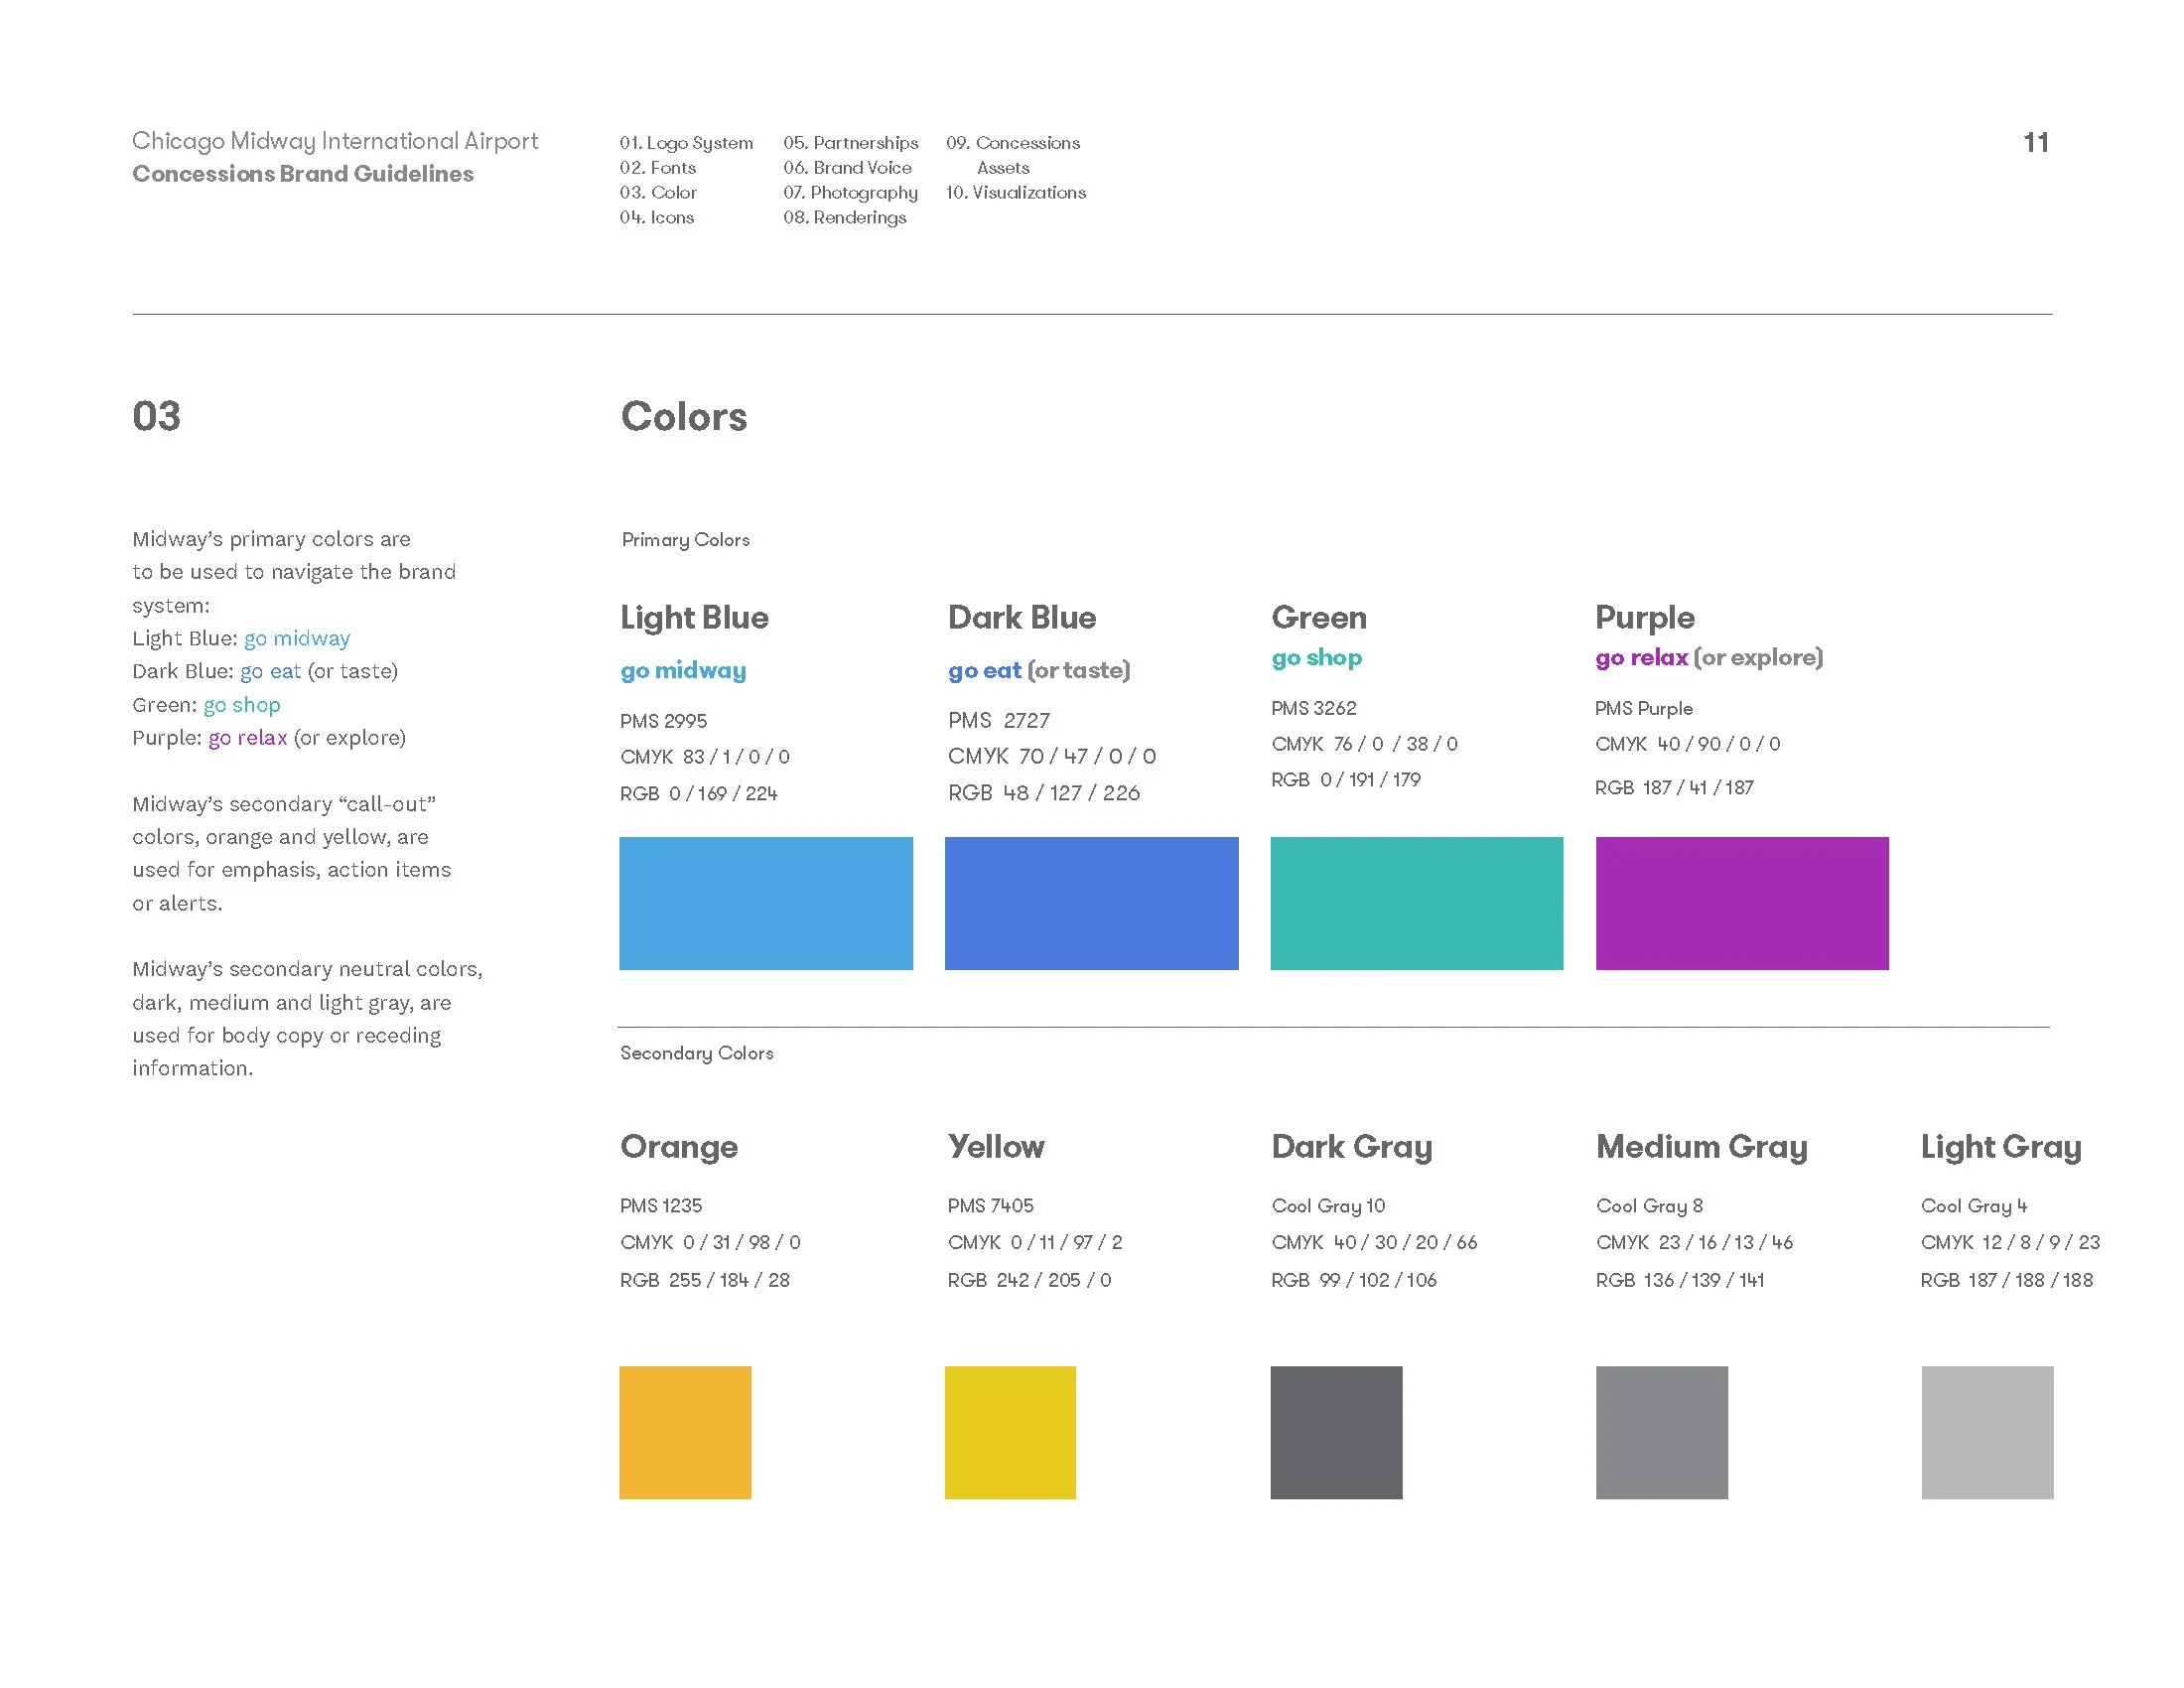Click the Orange secondary color swatch
The width and height of the screenshot is (2184, 1688).
[x=686, y=1432]
